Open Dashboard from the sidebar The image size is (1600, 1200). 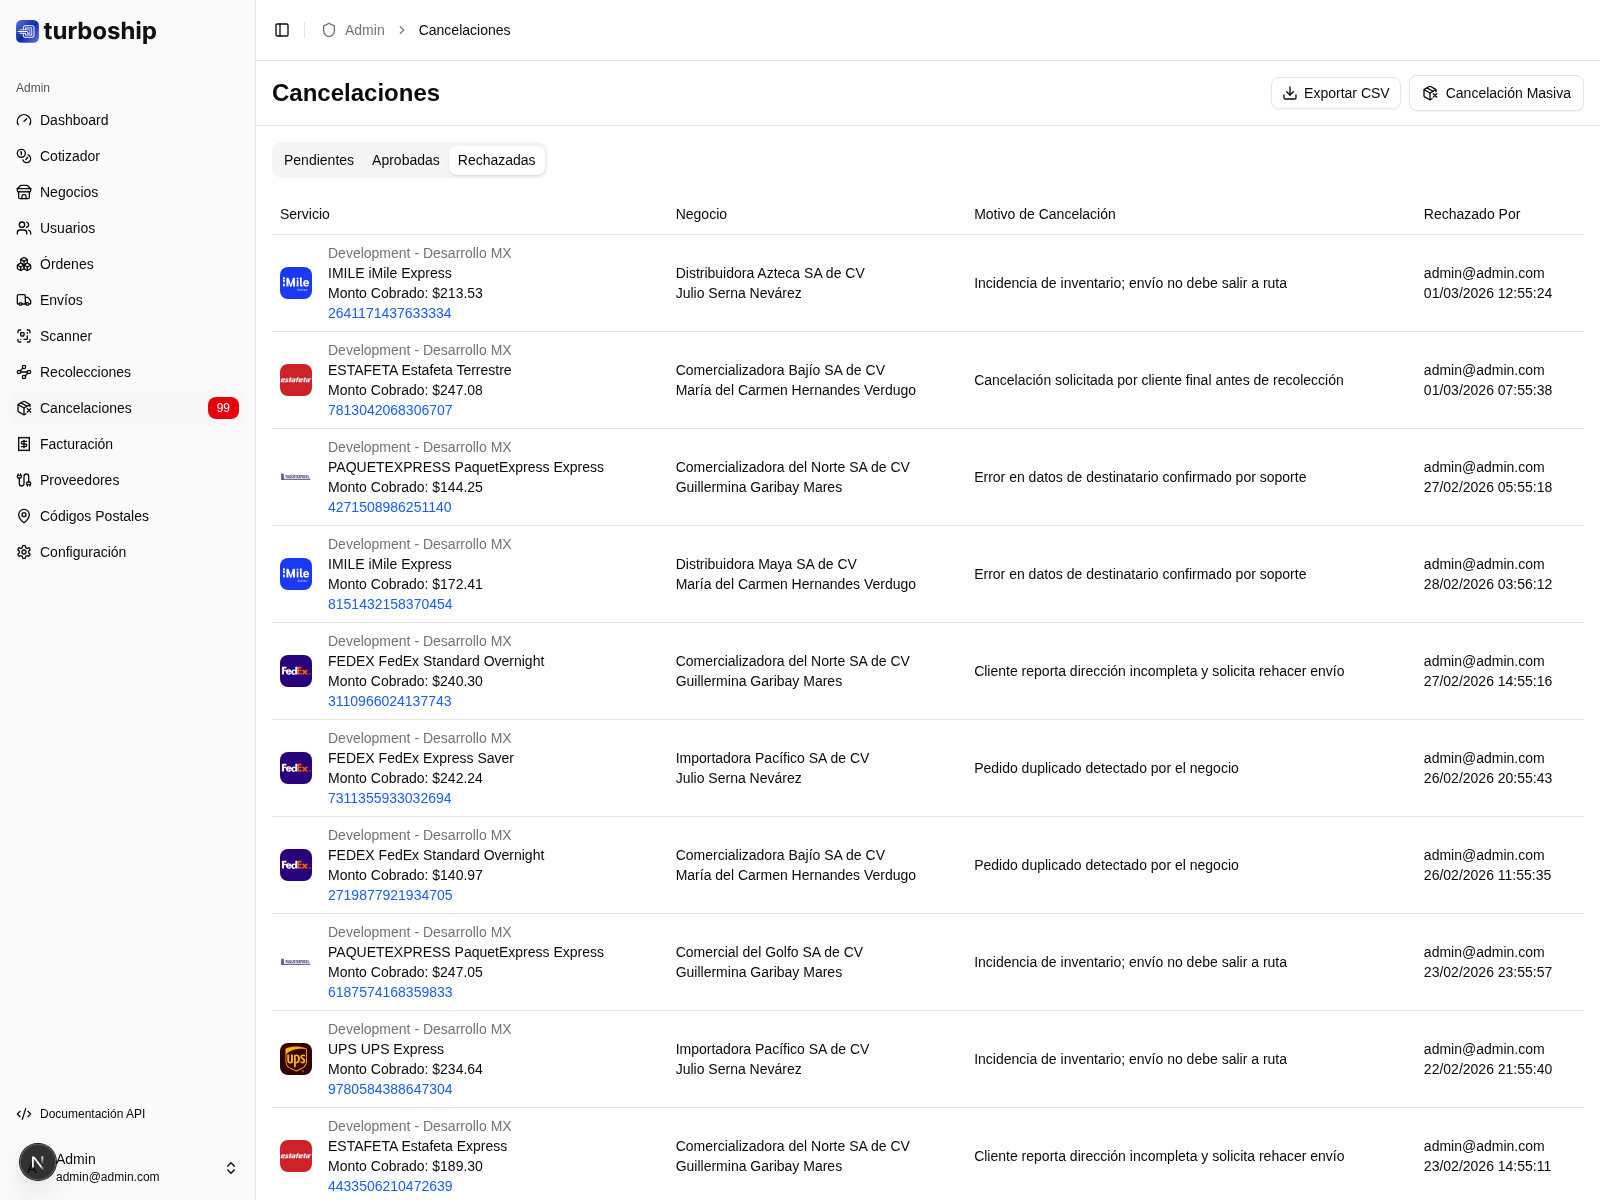74,120
